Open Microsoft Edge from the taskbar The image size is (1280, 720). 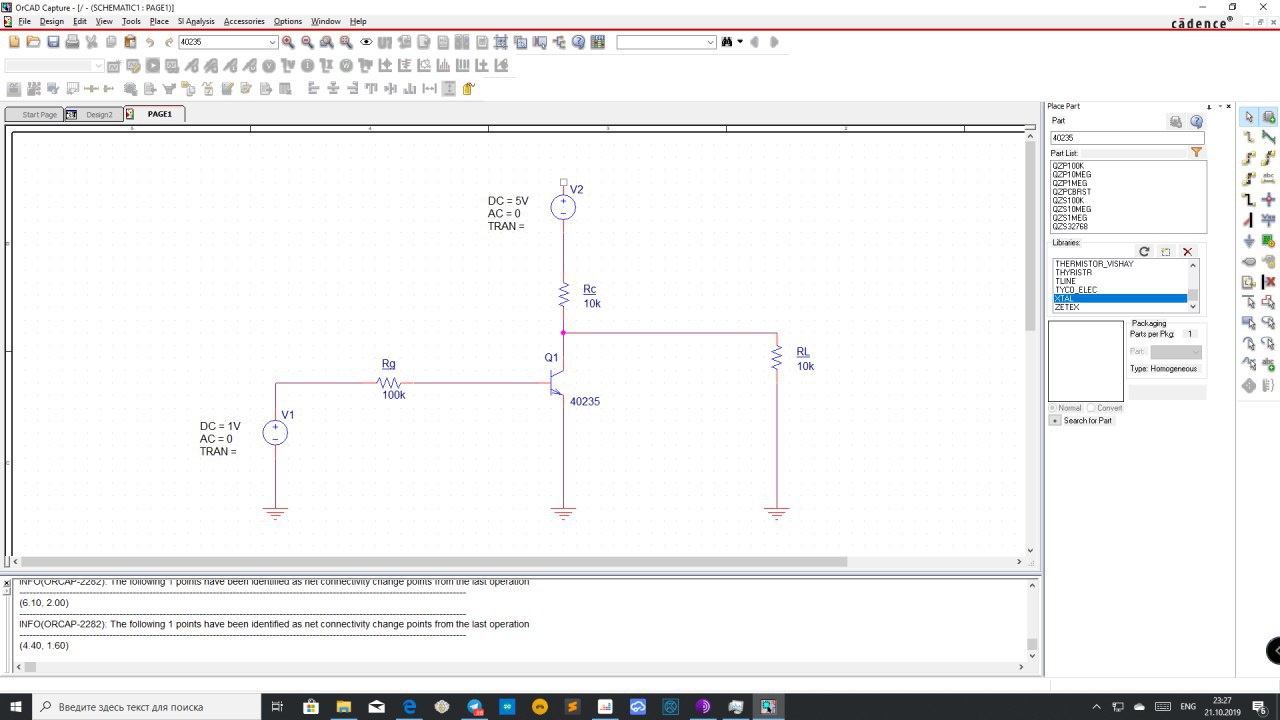point(409,706)
